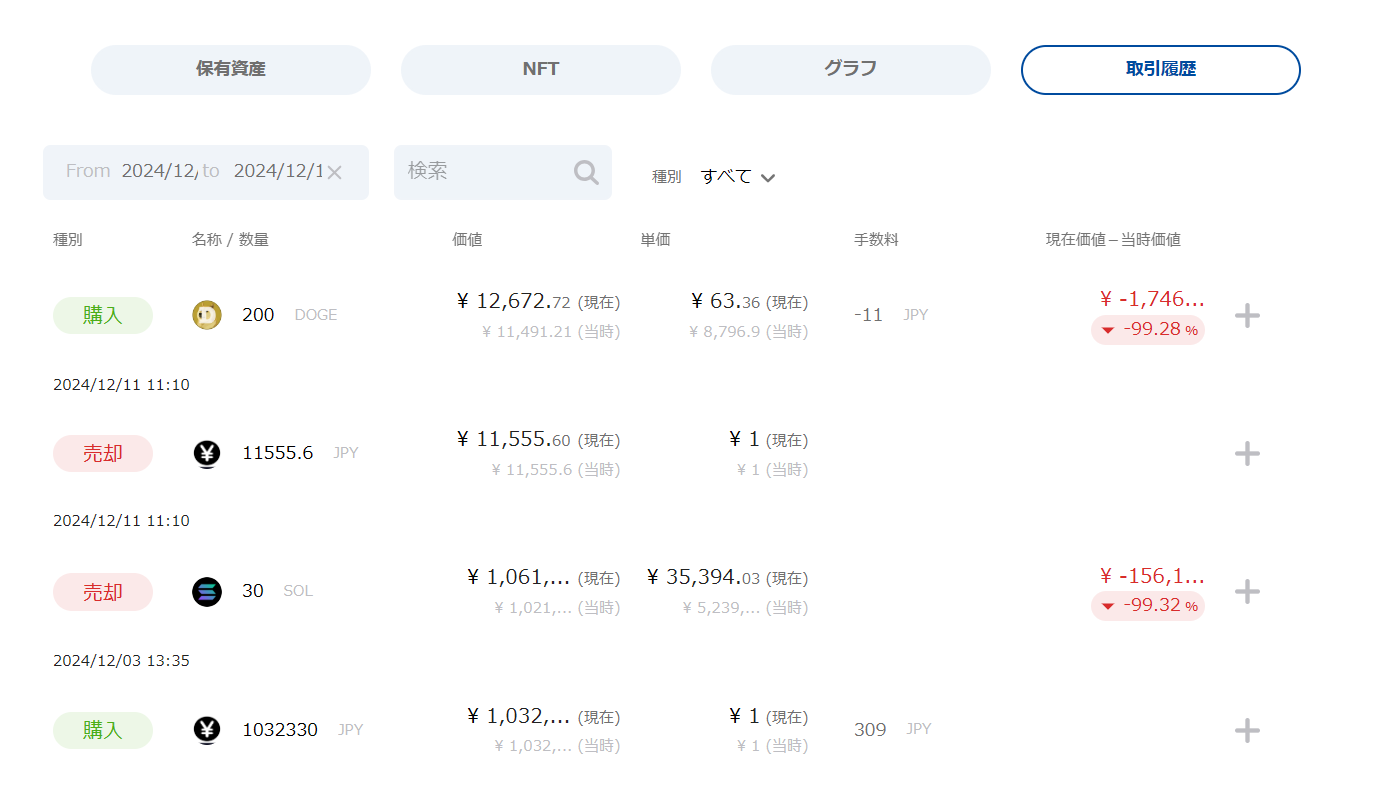Viewport: 1386px width, 788px height.
Task: Click the magnifier search icon
Action: (x=586, y=173)
